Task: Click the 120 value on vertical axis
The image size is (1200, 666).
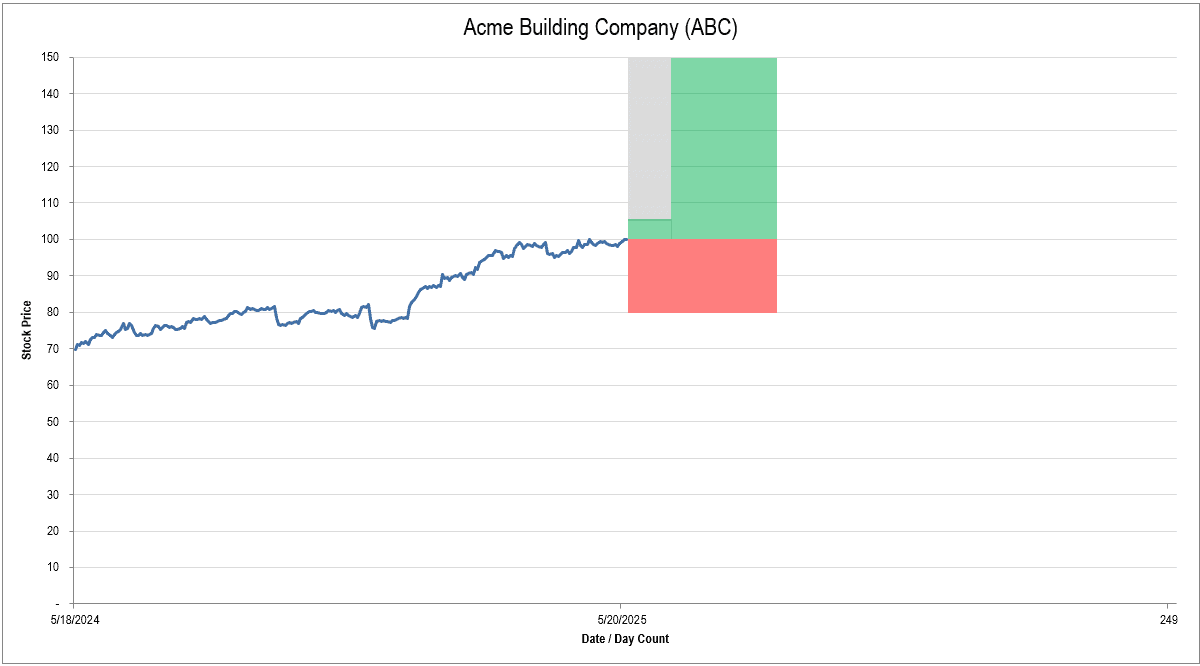Action: tap(52, 166)
